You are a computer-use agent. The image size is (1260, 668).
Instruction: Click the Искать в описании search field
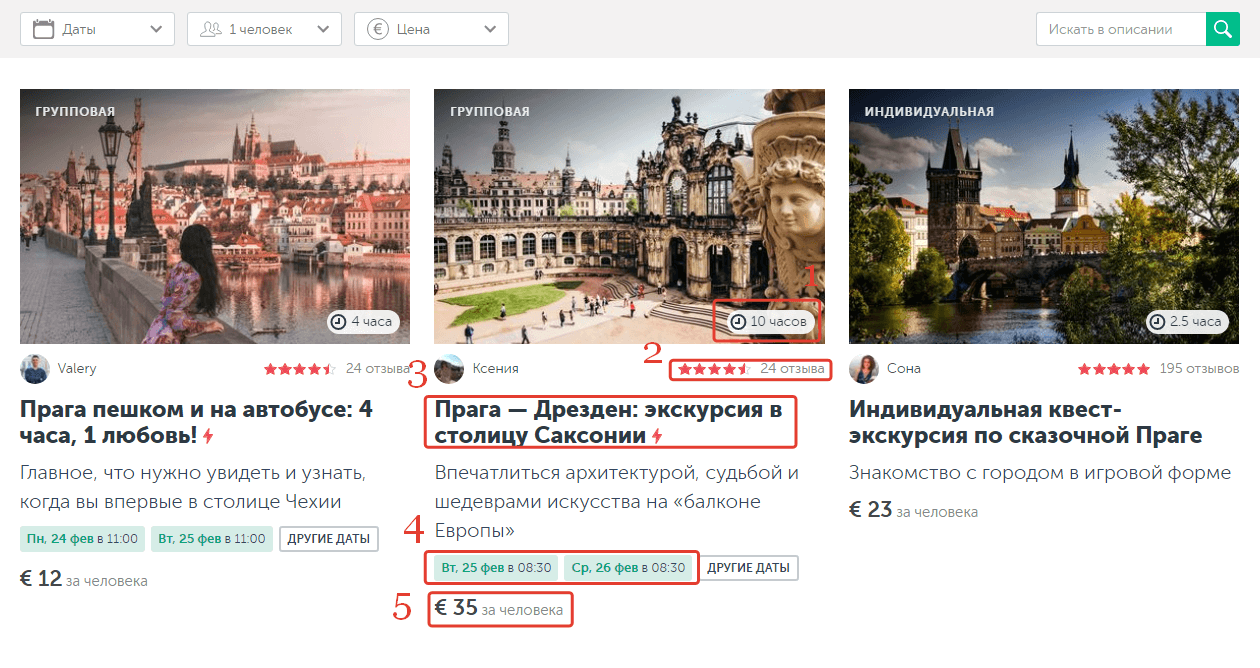click(1120, 29)
